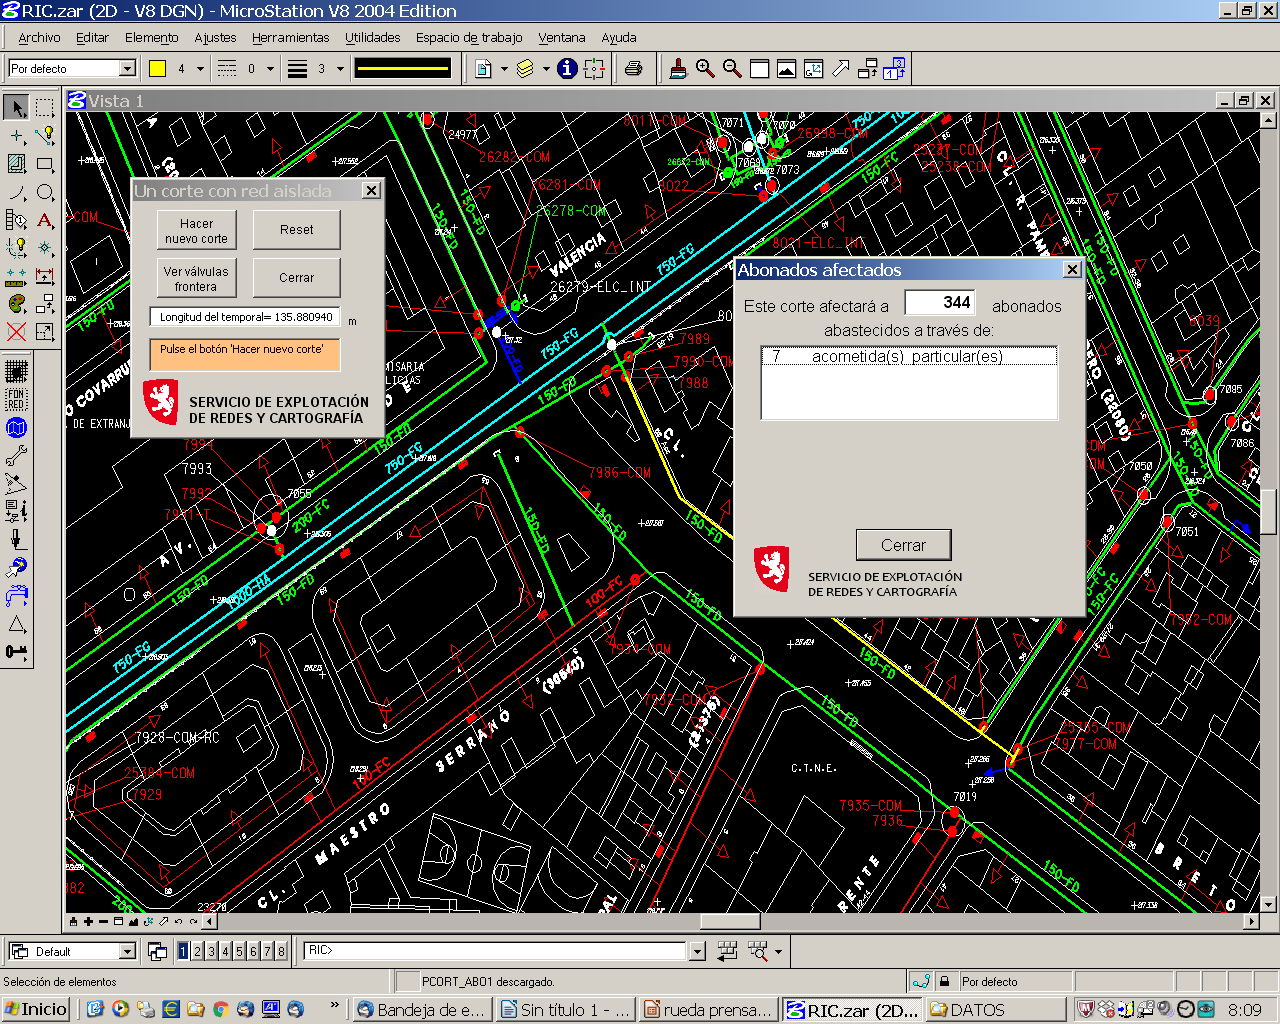Activate the Delete Element red X tool

point(16,332)
